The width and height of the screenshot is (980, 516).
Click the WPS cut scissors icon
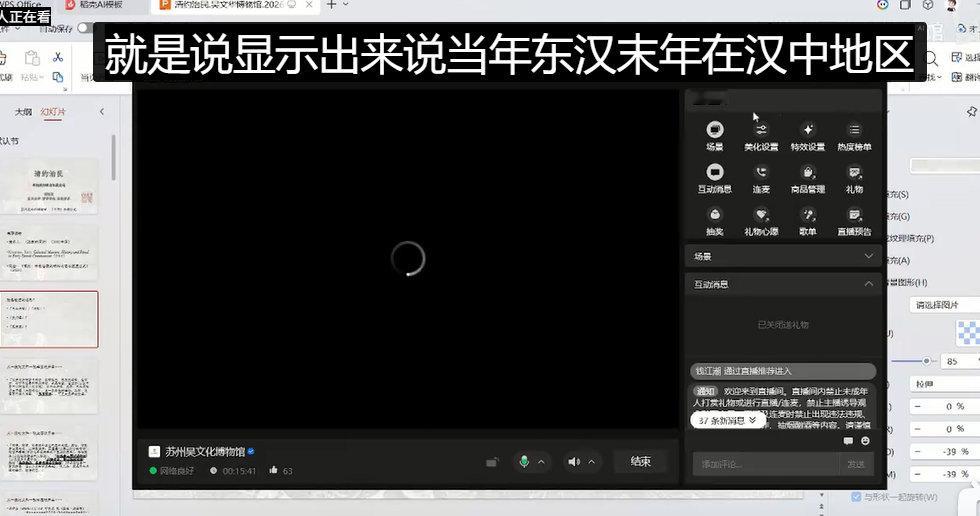pos(58,57)
